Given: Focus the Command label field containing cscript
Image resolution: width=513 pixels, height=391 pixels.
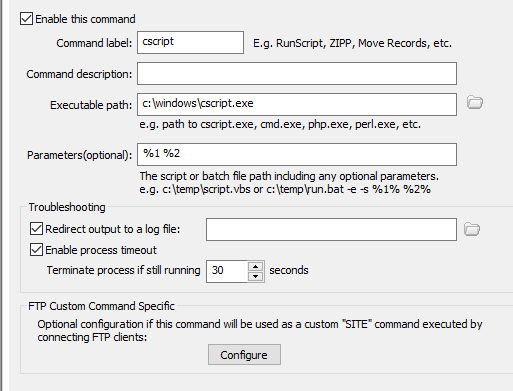Looking at the screenshot, I should pyautogui.click(x=190, y=42).
